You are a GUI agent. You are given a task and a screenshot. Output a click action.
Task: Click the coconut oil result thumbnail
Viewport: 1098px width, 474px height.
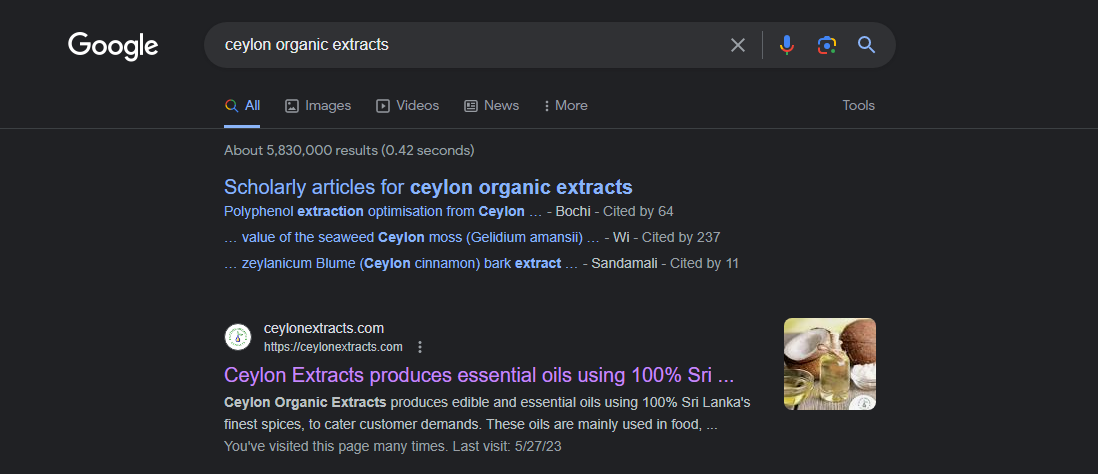coord(830,364)
